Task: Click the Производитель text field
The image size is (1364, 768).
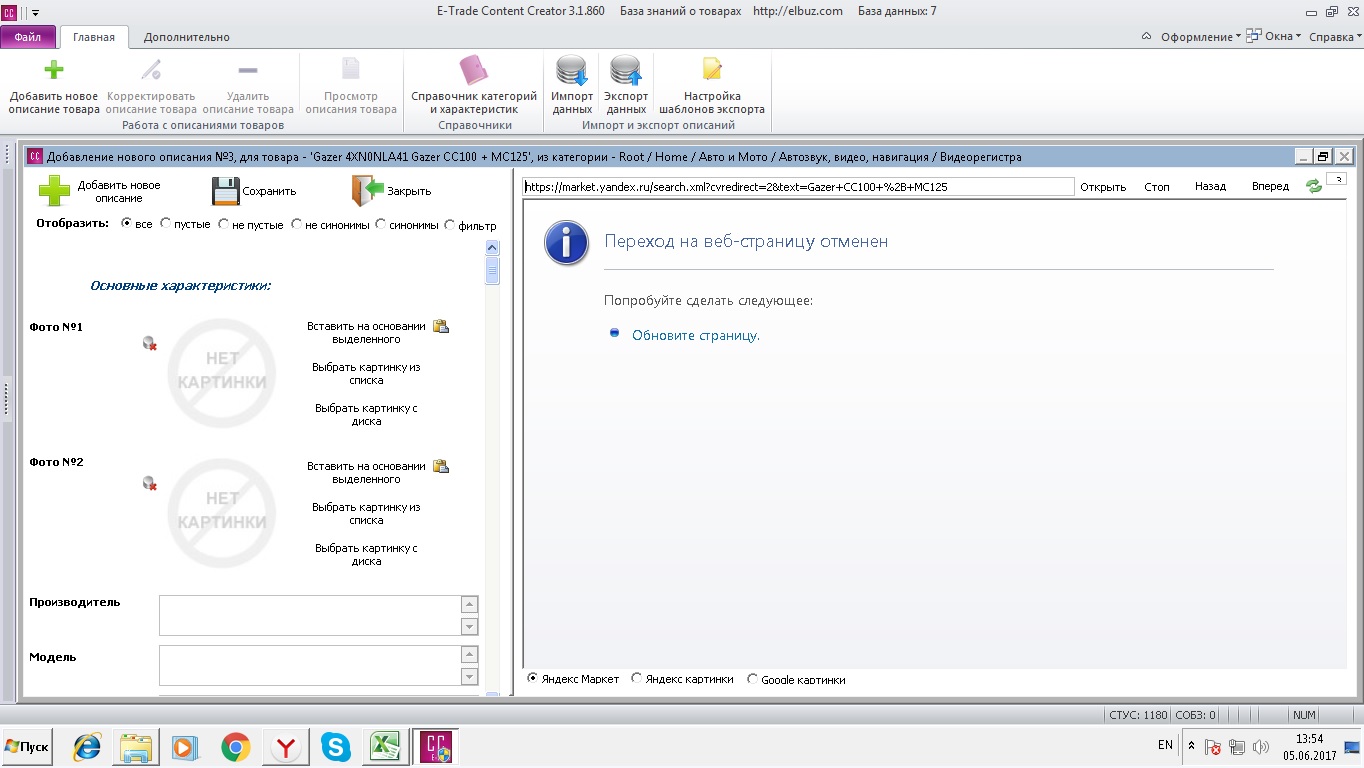Action: point(310,615)
